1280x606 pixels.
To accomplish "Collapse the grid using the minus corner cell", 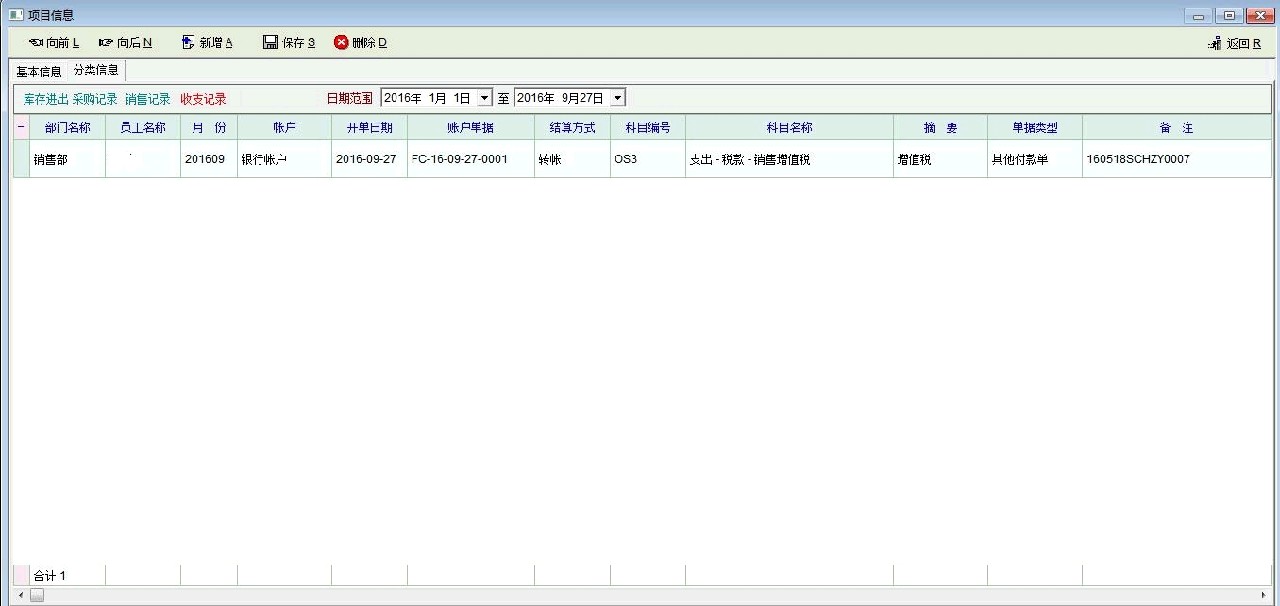I will (x=21, y=128).
